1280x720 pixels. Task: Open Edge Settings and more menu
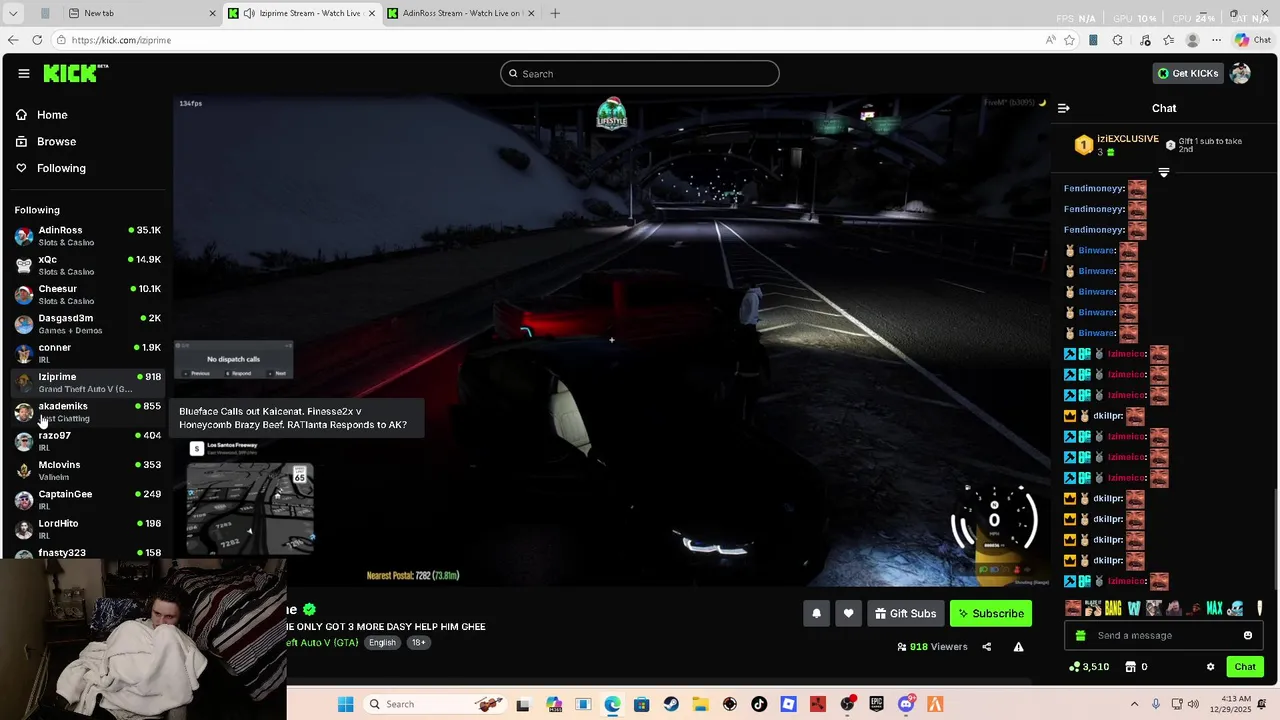click(1216, 40)
